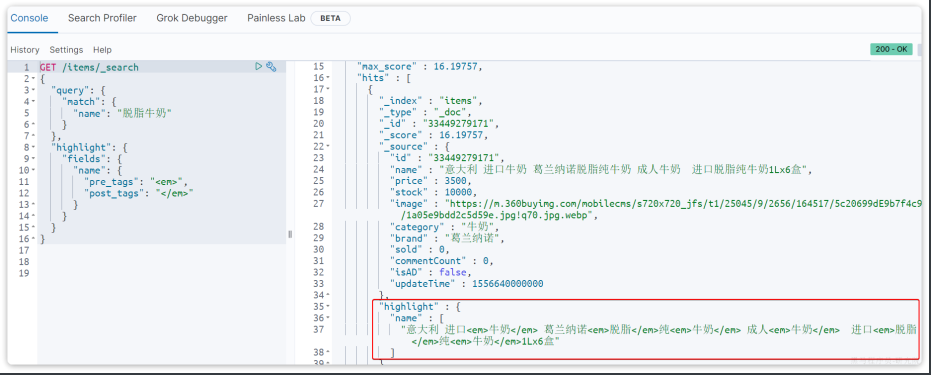Click the "isAD" : false line
Image resolution: width=931 pixels, height=375 pixels.
[x=431, y=272]
